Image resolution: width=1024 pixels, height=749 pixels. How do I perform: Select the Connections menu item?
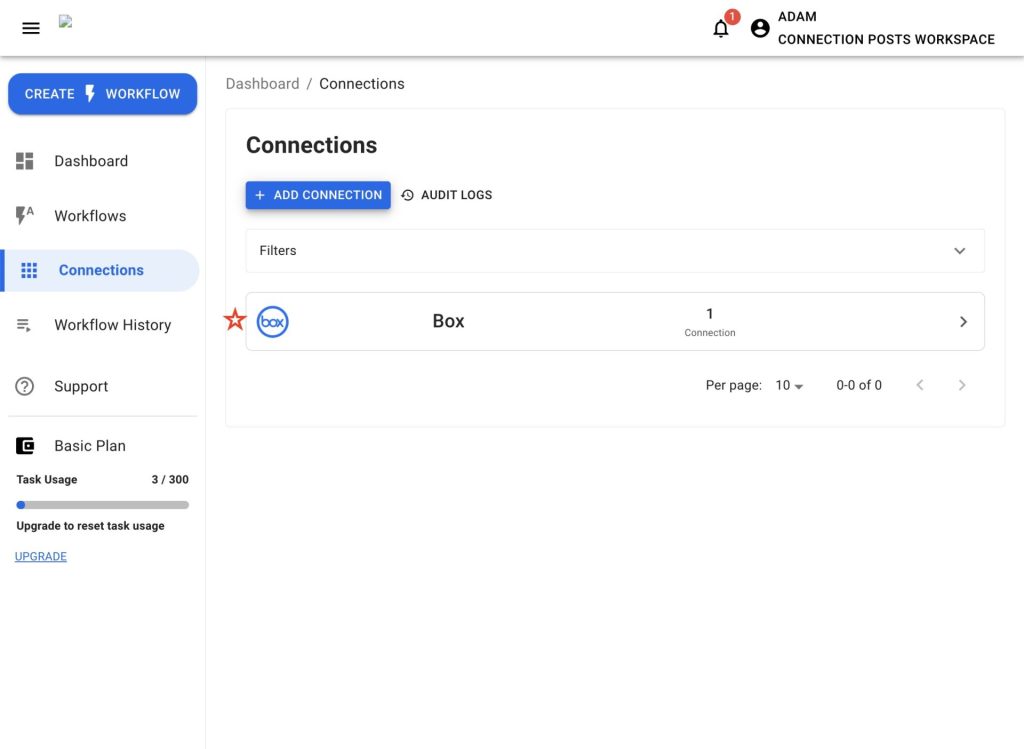(x=101, y=270)
